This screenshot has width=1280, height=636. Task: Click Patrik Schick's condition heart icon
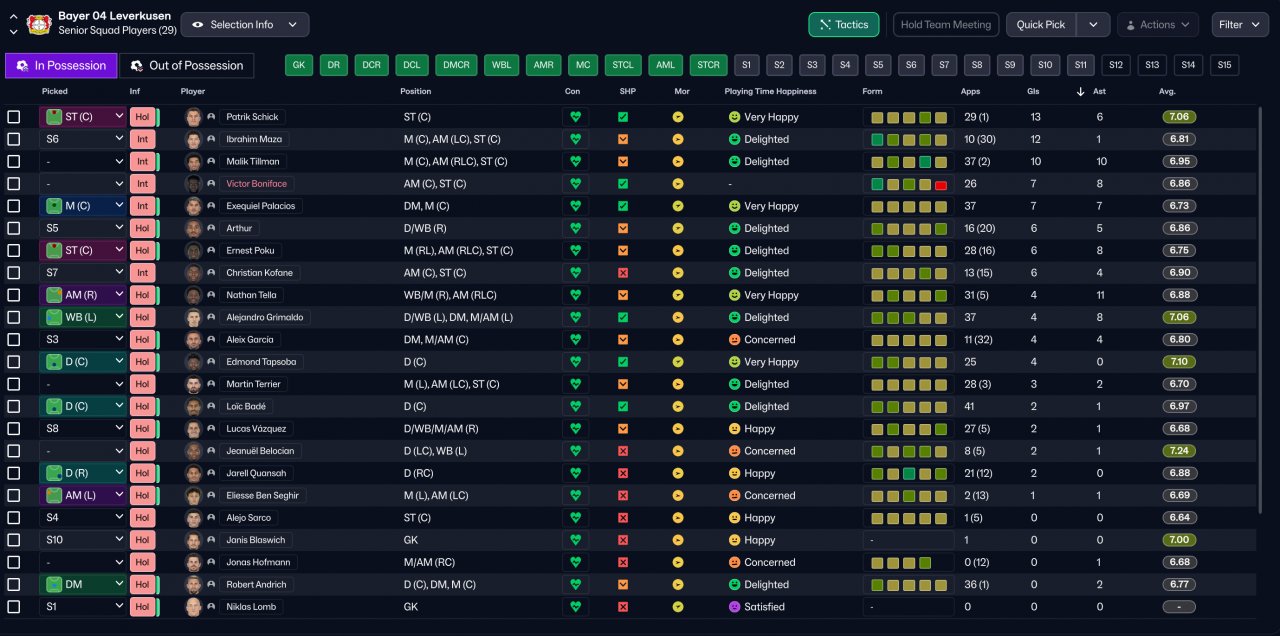tap(575, 117)
